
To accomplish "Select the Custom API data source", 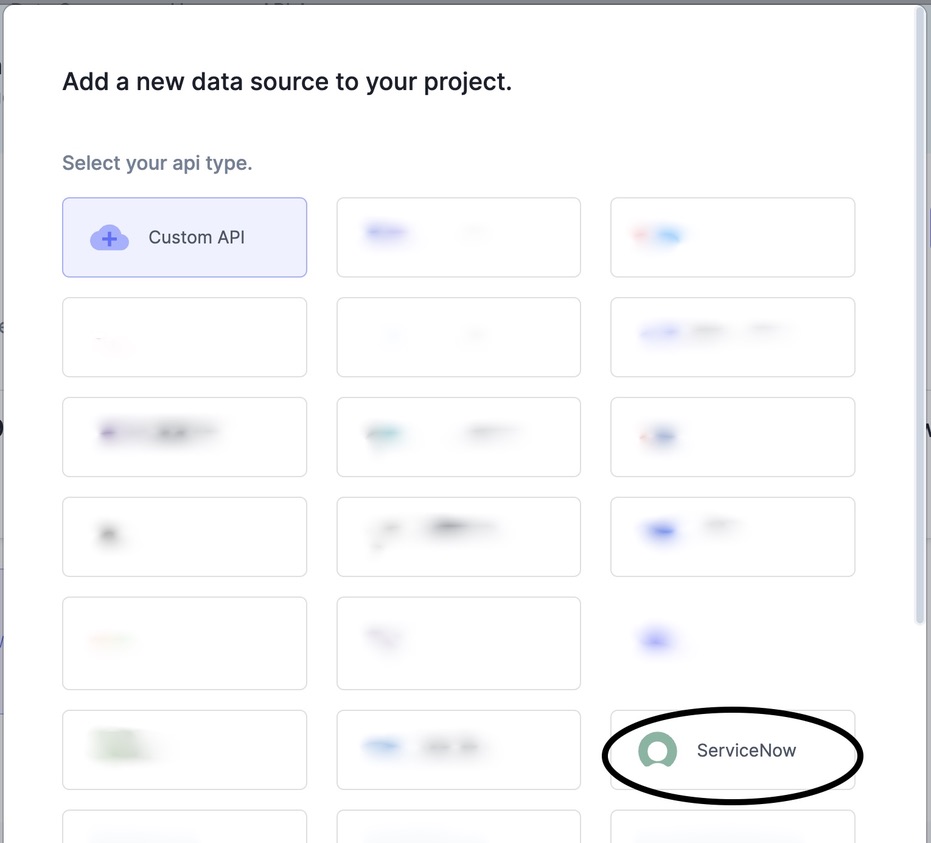I will [184, 238].
